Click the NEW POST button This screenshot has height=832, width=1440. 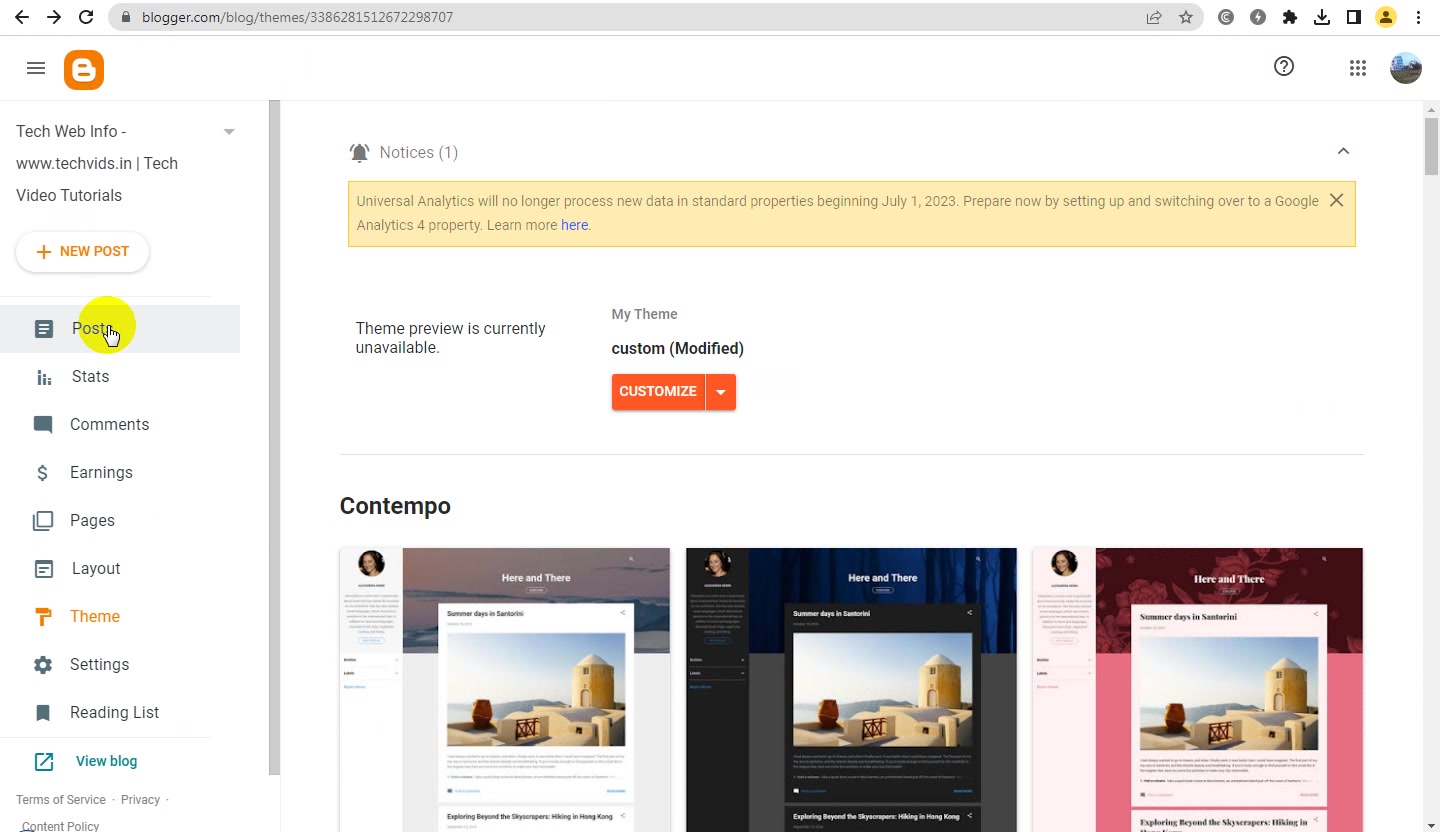[x=83, y=252]
